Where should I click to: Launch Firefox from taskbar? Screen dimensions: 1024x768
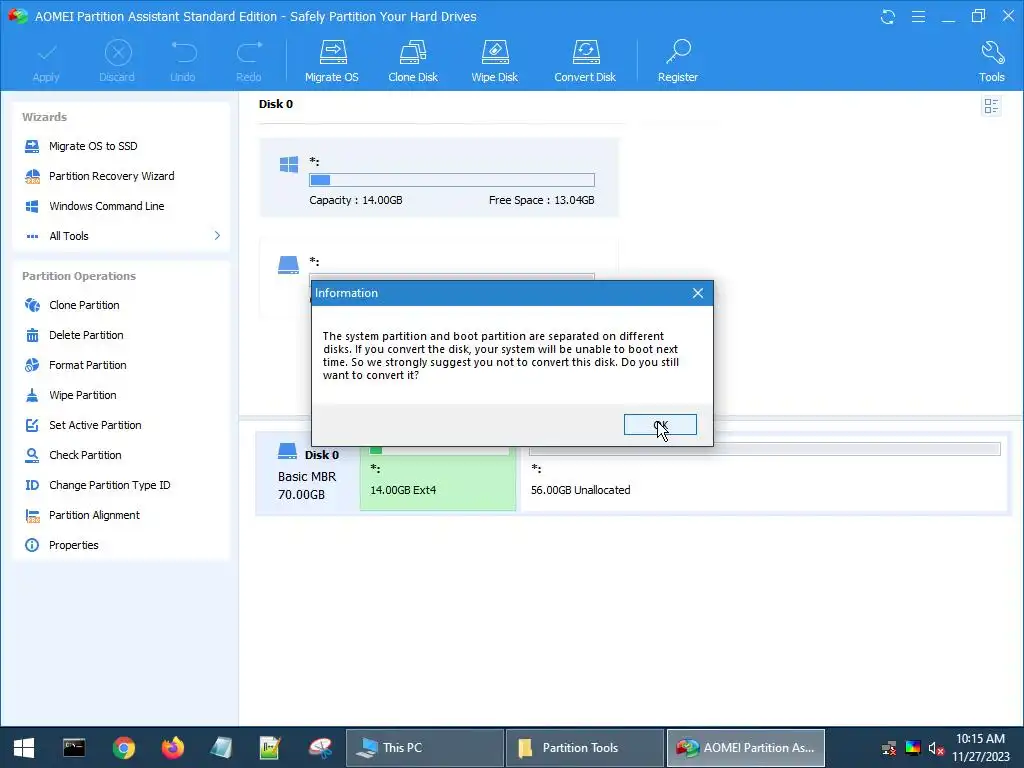point(173,748)
